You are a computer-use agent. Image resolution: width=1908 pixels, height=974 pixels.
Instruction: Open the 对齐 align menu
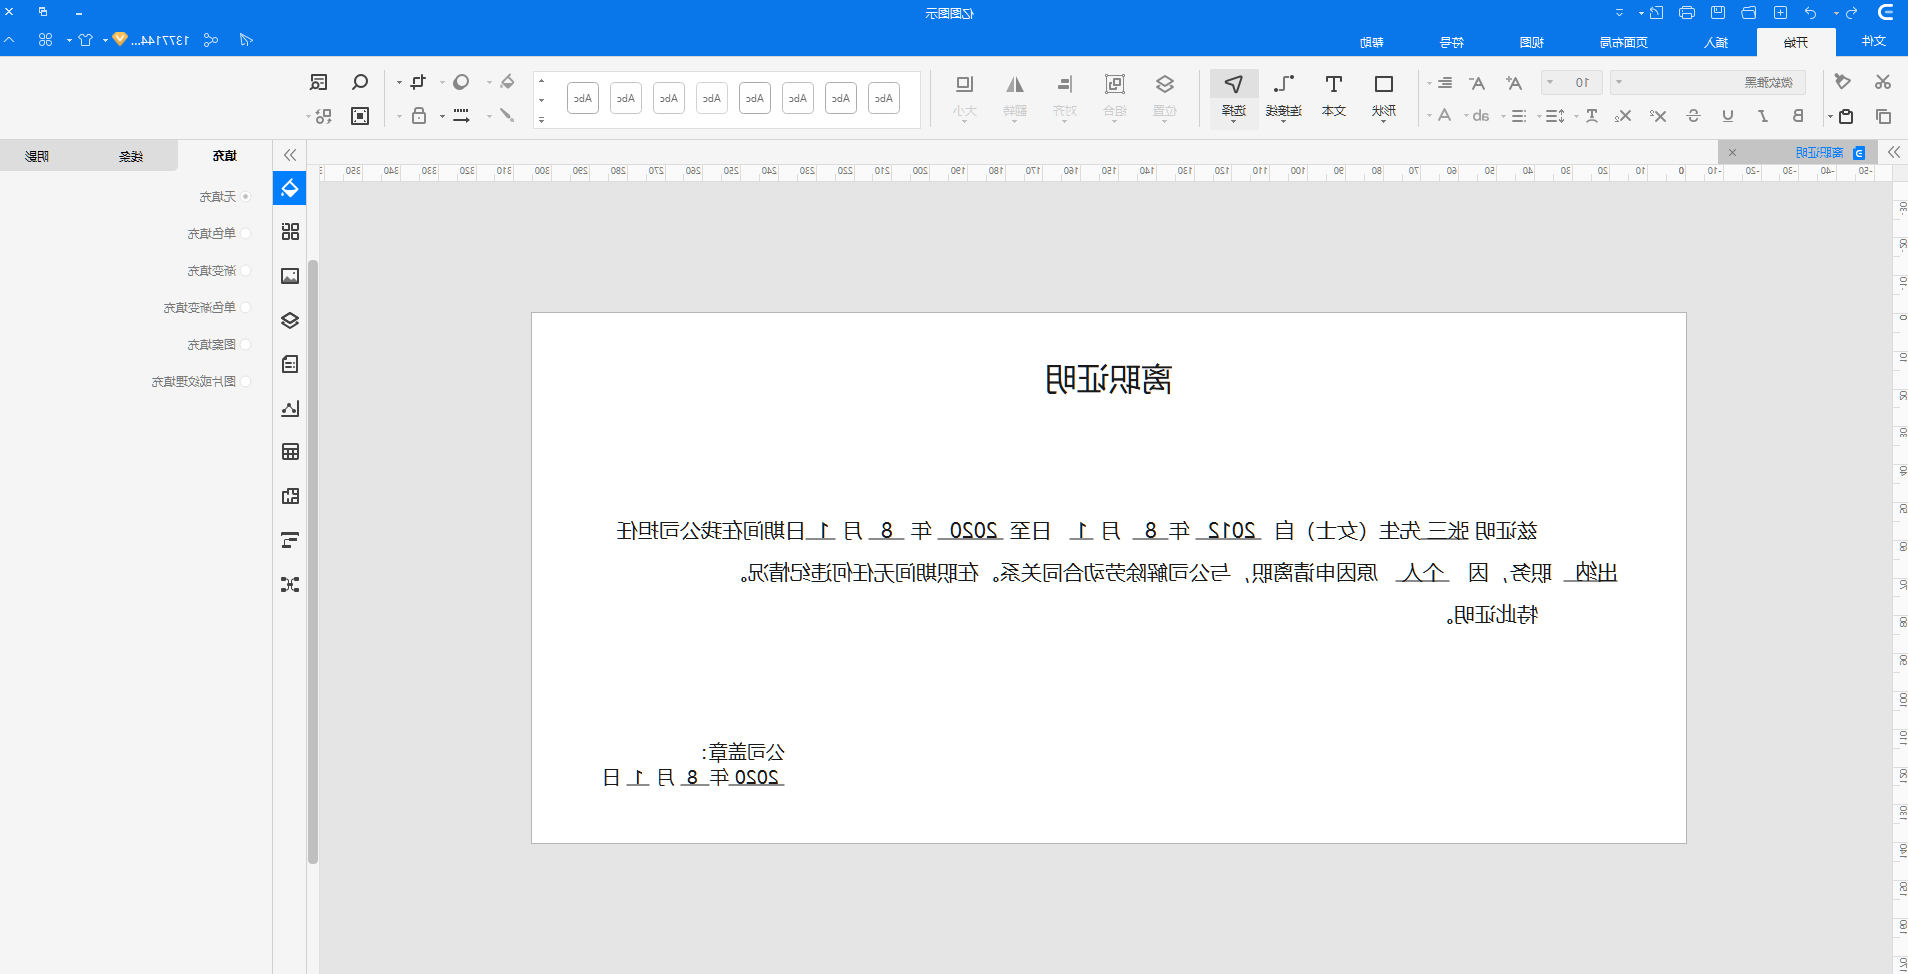click(1065, 97)
